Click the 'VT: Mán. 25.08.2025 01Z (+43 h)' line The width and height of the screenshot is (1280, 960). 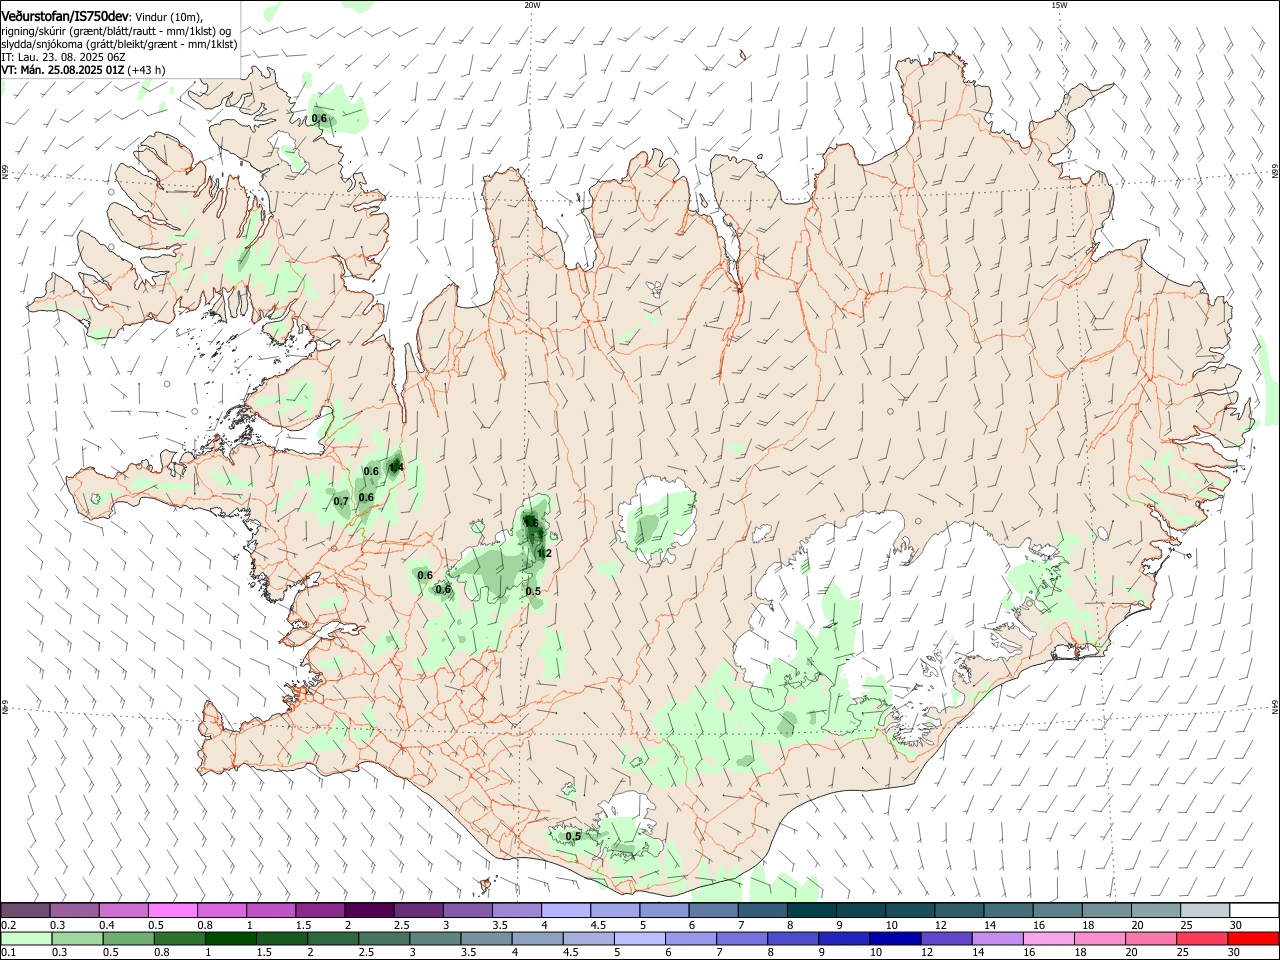click(84, 70)
